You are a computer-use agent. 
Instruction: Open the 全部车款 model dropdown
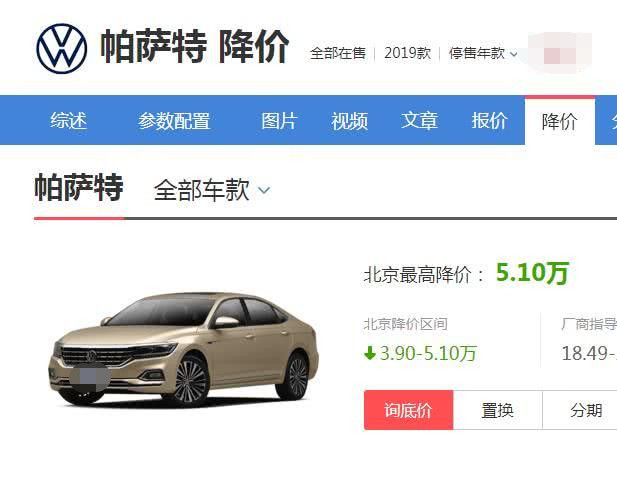212,190
